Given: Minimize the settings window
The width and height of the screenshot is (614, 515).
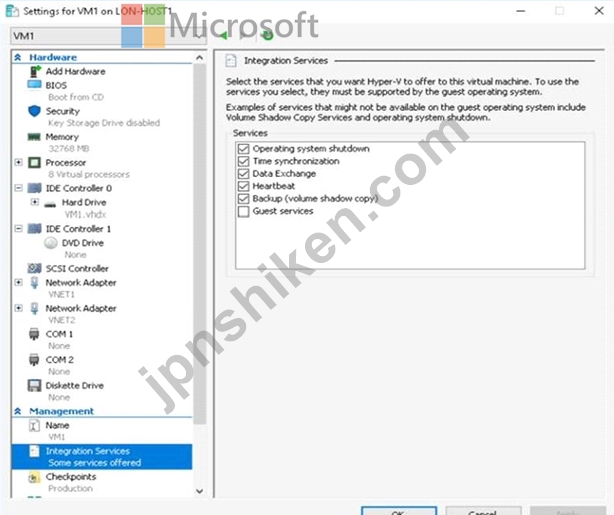Looking at the screenshot, I should (x=520, y=11).
